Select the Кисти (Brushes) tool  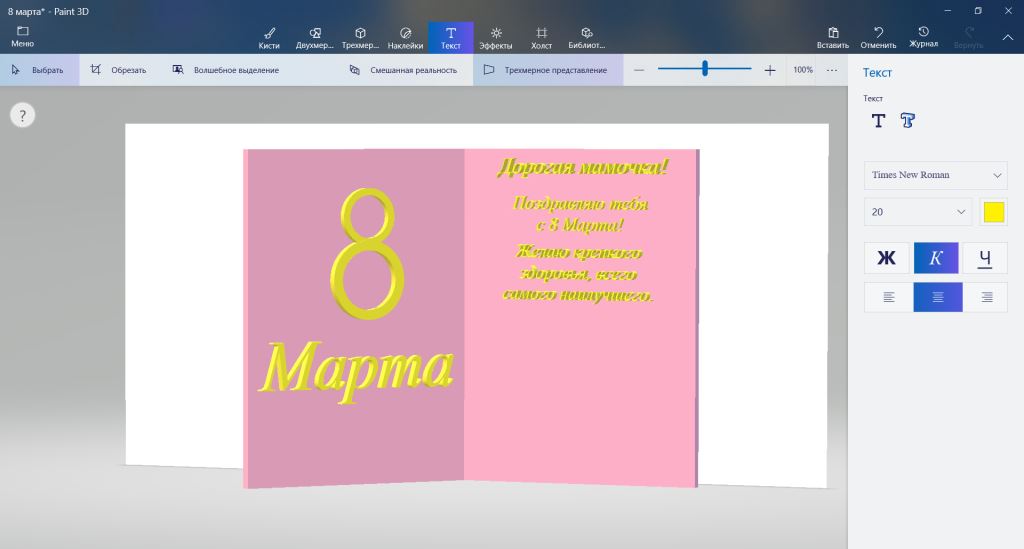[x=268, y=37]
